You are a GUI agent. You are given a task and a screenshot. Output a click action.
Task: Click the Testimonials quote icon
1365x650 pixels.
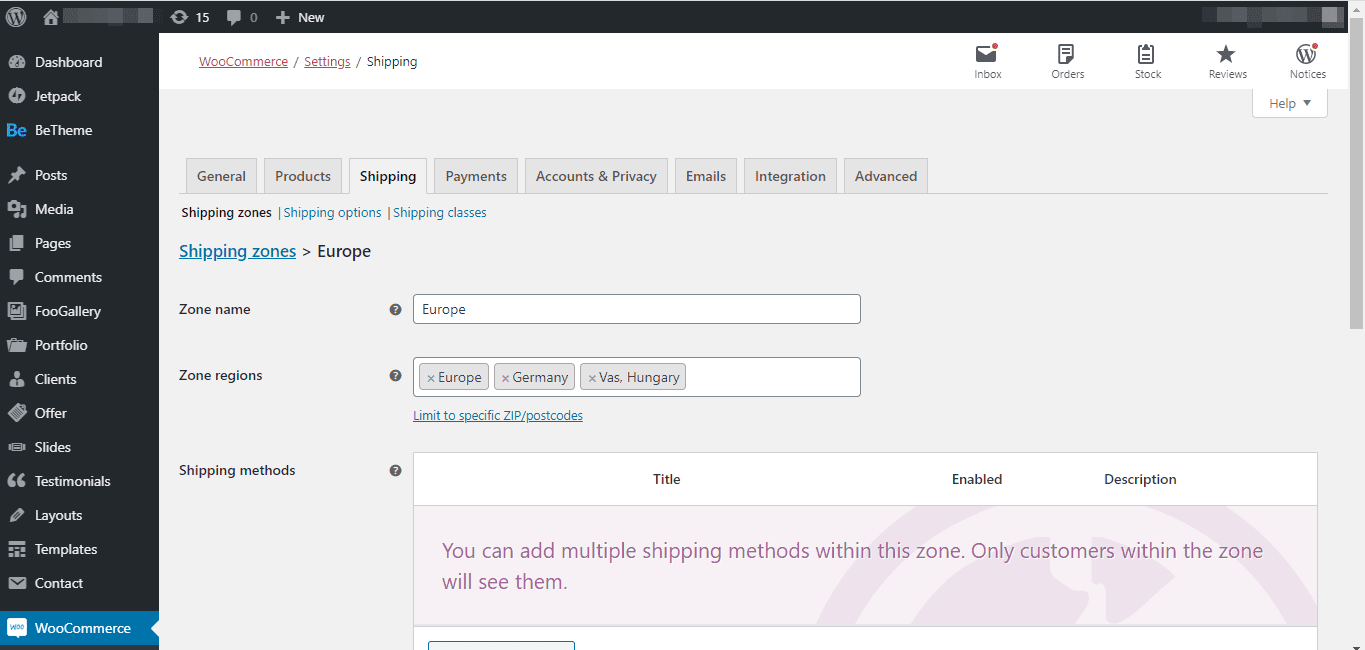pos(17,481)
